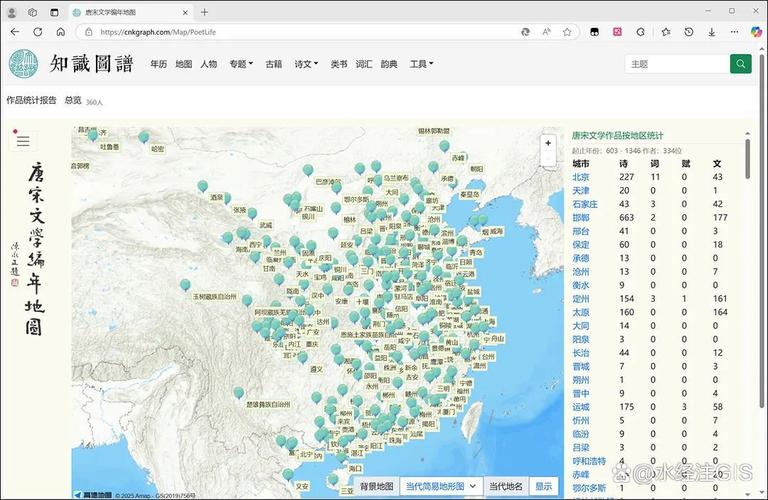Open the downloads icon
Screen dimensions: 768x500
pos(712,32)
